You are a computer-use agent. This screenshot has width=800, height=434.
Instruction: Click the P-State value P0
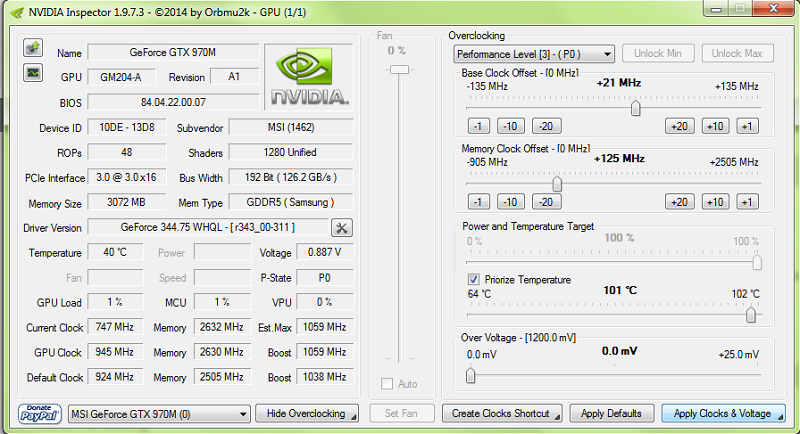click(x=324, y=278)
